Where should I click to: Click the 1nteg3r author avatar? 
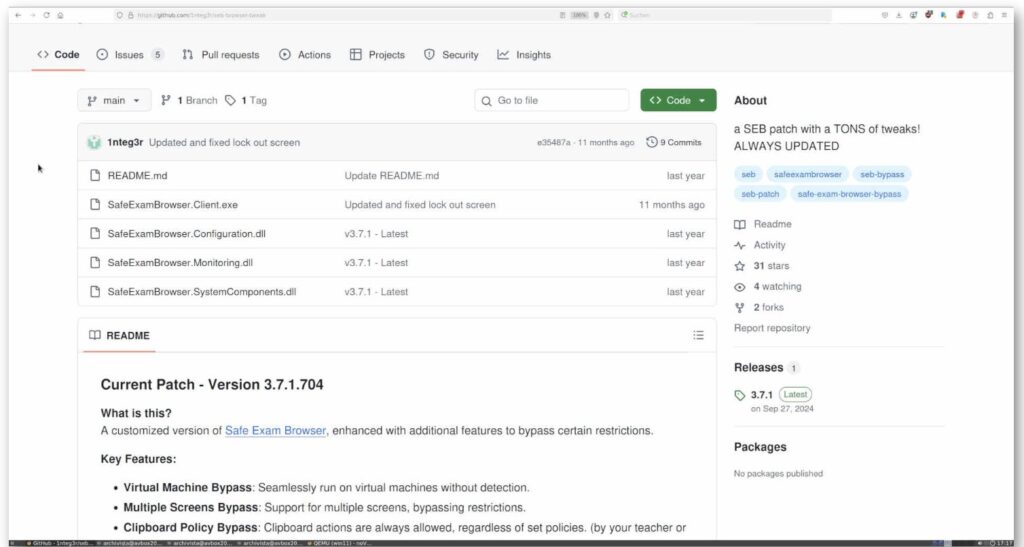pyautogui.click(x=94, y=142)
